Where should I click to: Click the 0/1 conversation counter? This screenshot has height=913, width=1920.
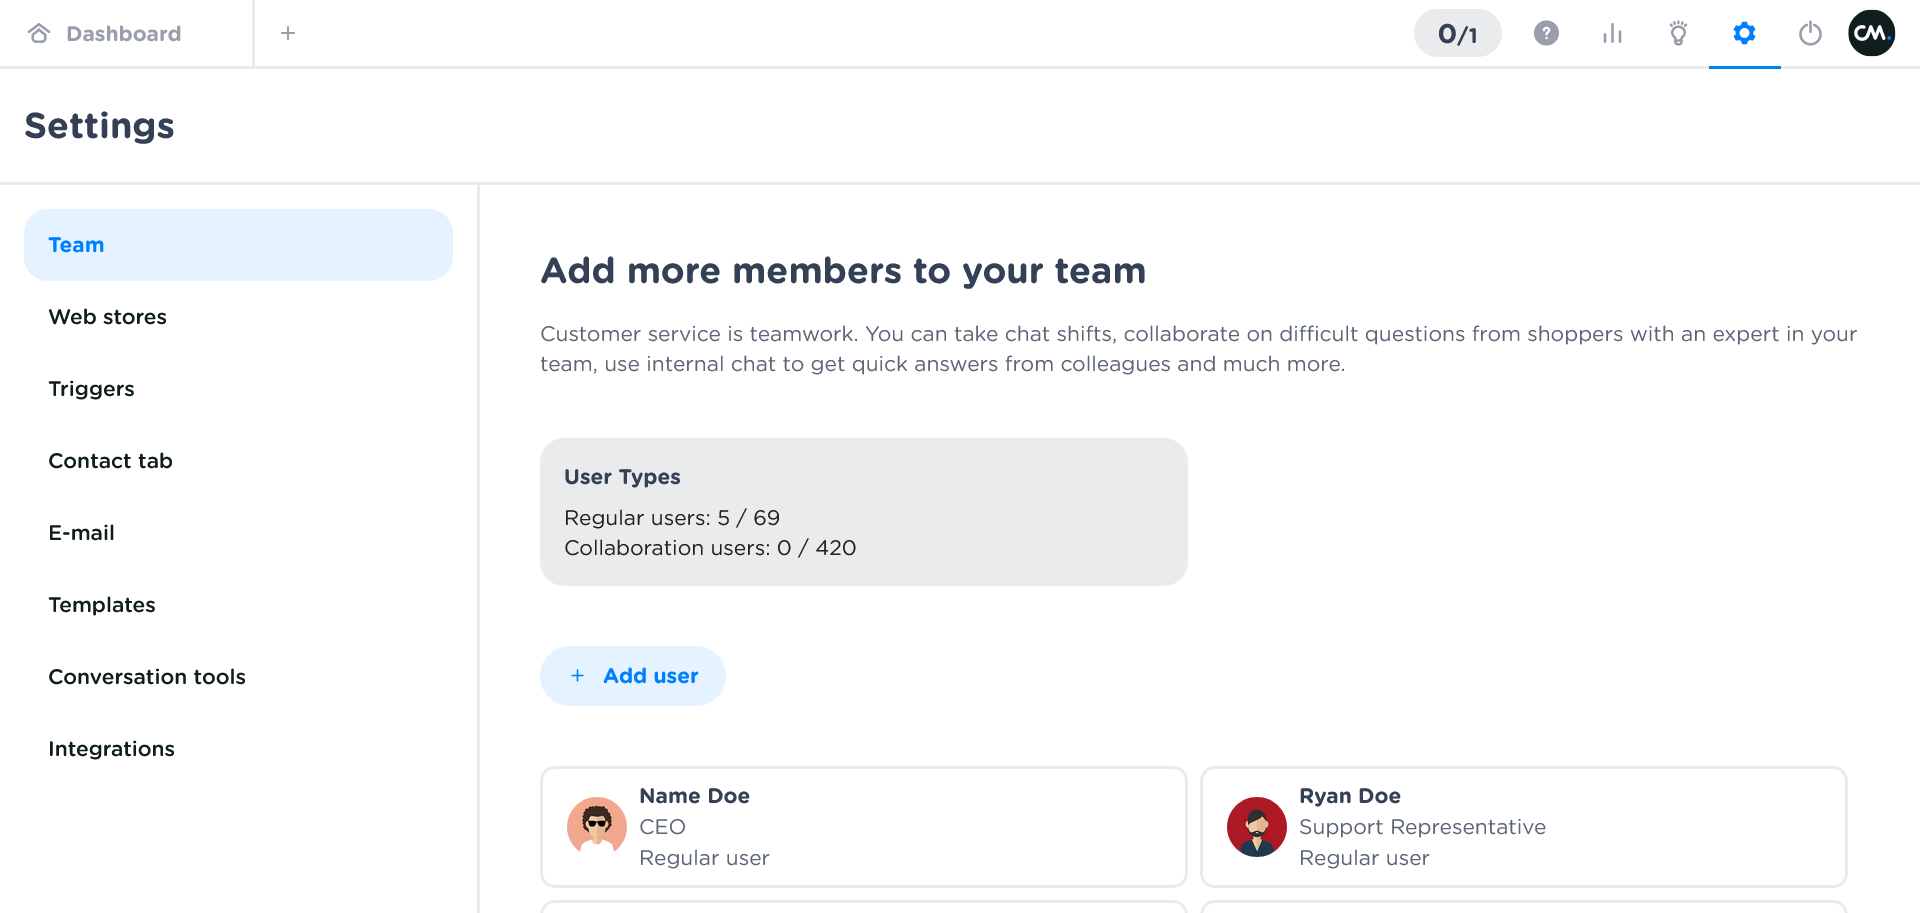1457,34
